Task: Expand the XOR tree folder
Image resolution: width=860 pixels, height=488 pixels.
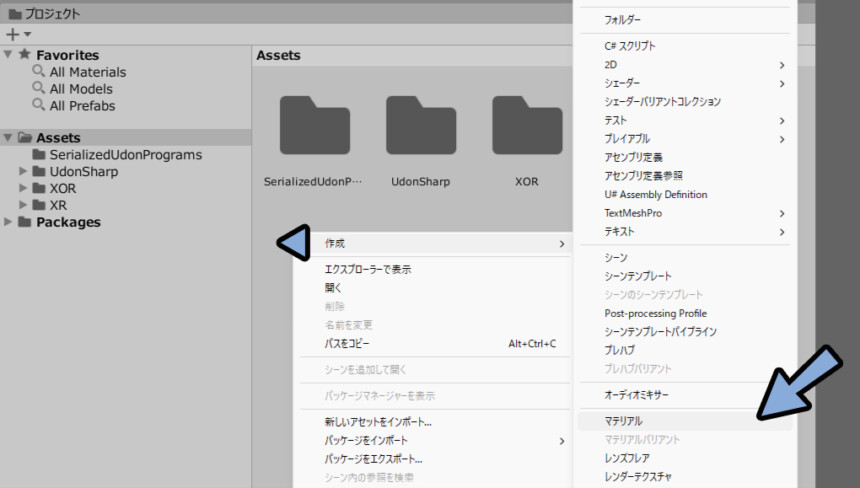Action: (x=23, y=188)
